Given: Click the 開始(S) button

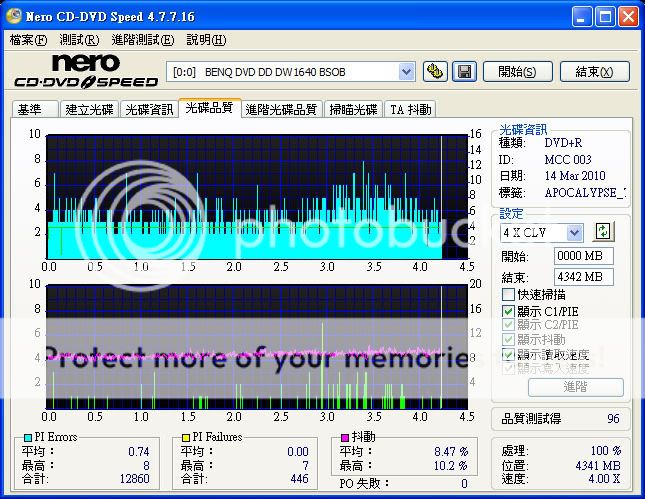Looking at the screenshot, I should 517,72.
